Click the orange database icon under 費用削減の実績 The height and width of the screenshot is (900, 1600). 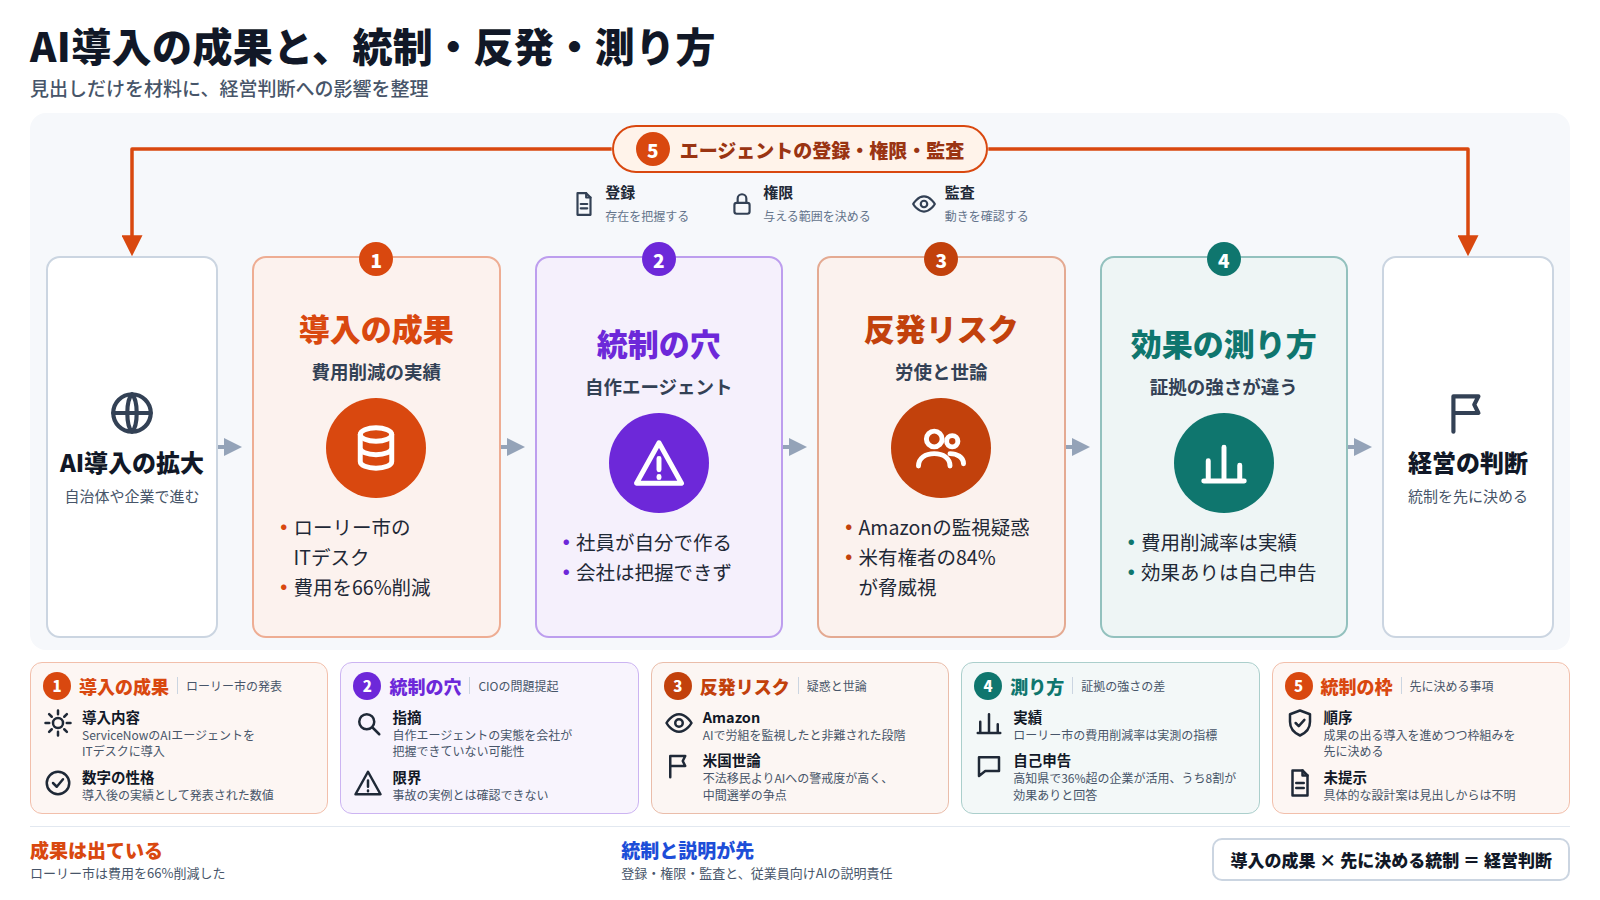[376, 448]
